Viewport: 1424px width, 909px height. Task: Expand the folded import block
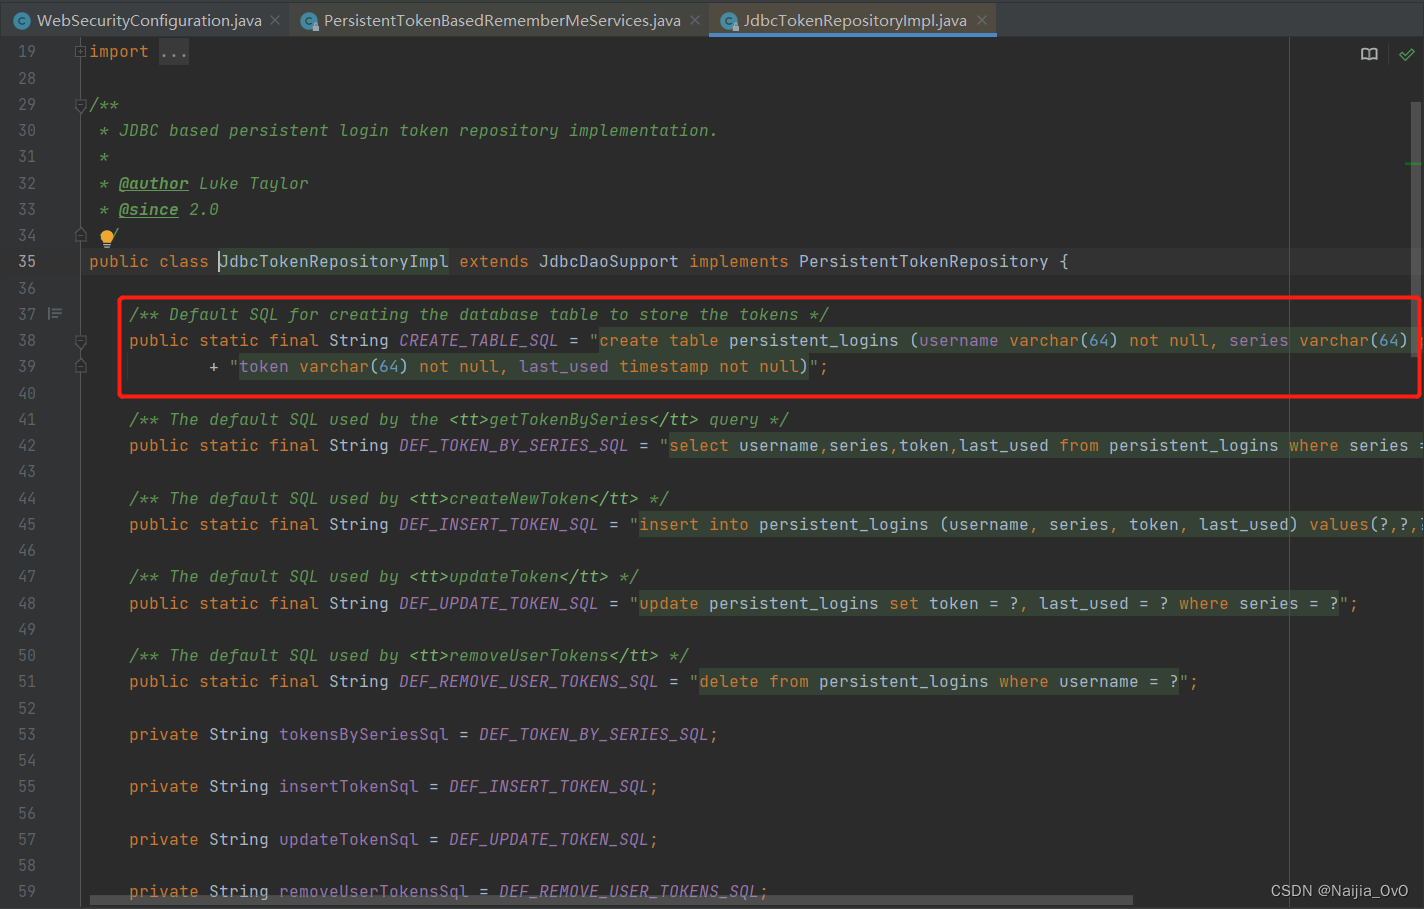coord(80,51)
